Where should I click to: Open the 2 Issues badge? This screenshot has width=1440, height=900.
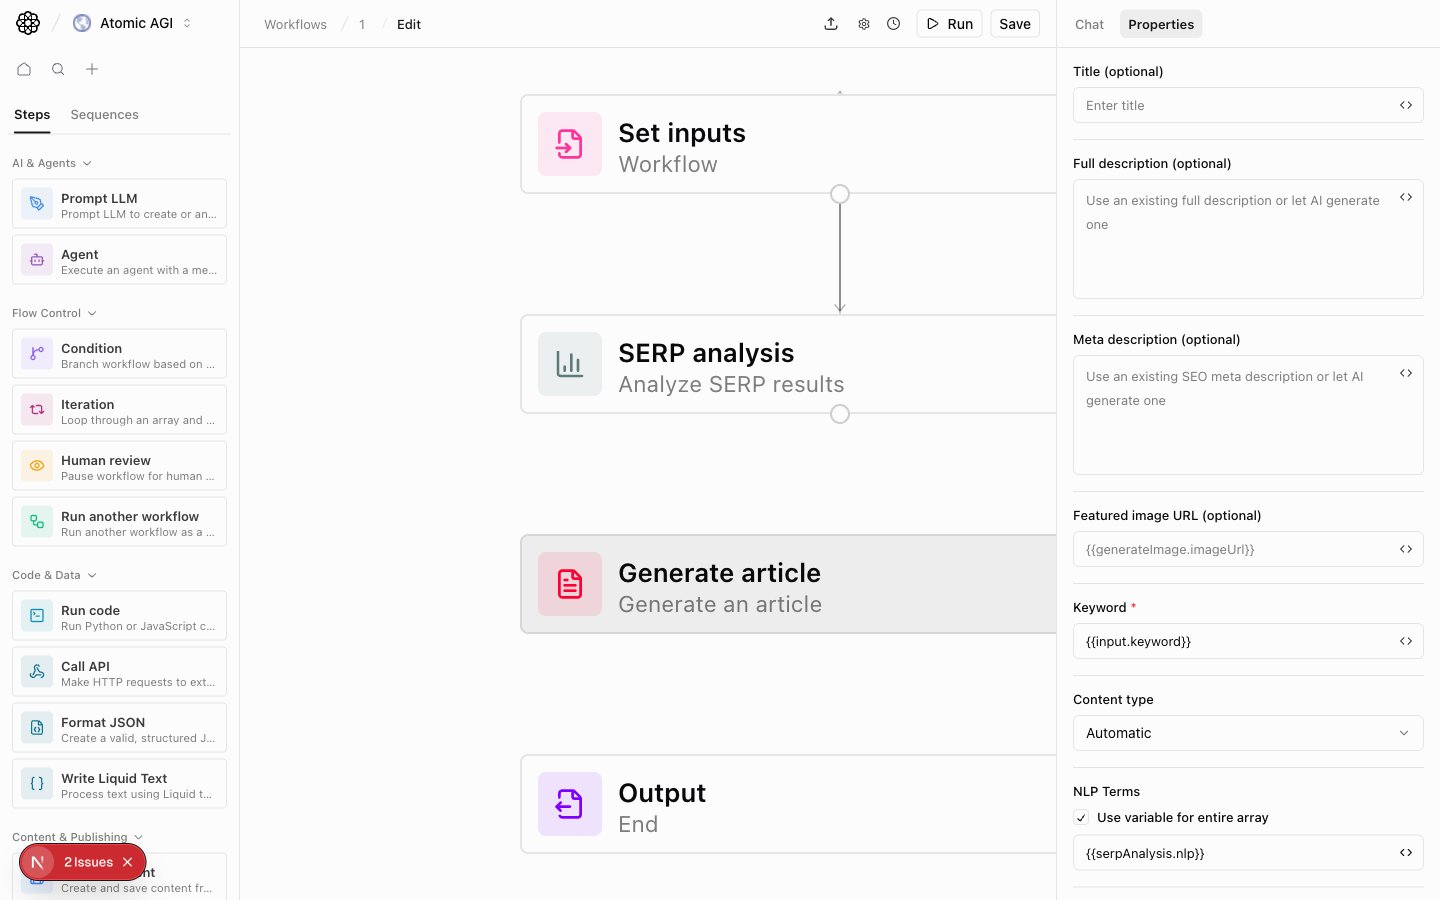(x=88, y=862)
